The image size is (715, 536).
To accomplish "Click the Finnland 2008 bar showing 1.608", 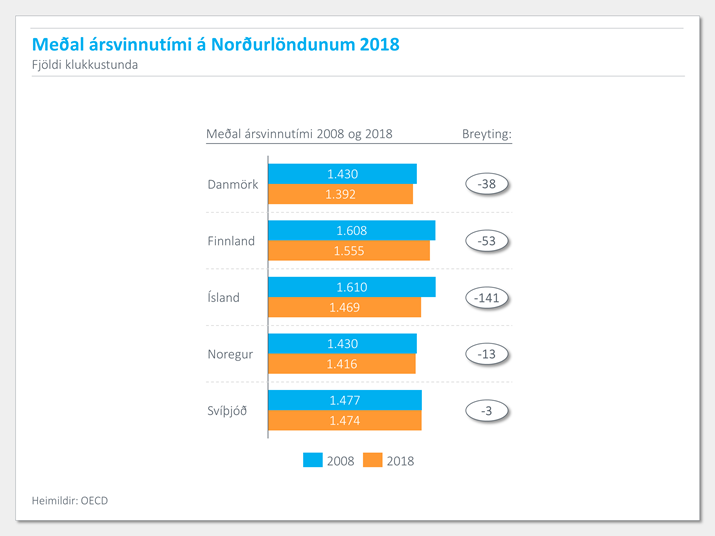I will click(351, 230).
